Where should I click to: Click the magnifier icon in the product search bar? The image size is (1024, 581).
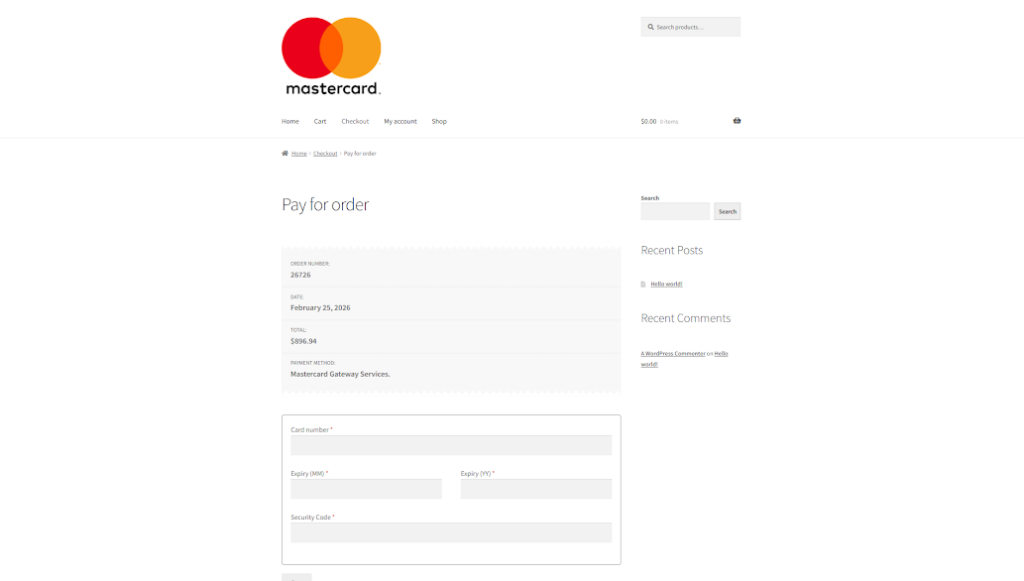tap(649, 26)
